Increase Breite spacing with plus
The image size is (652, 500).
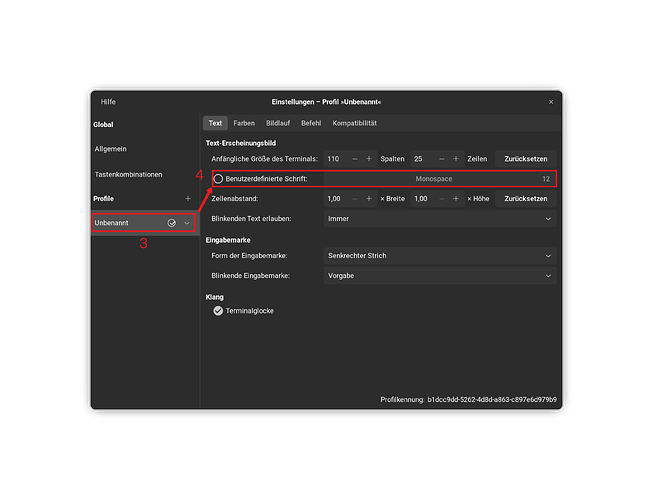(369, 199)
